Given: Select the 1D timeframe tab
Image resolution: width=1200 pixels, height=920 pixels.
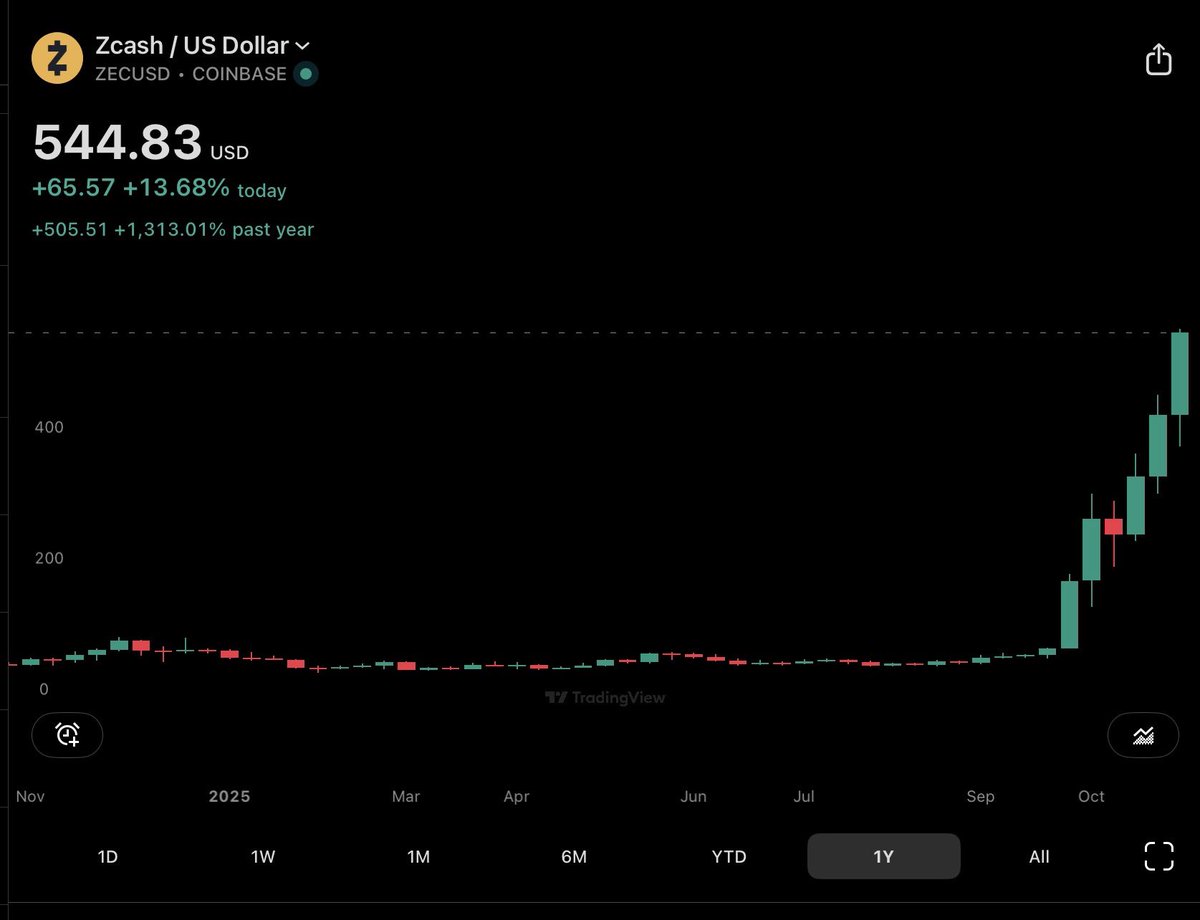Looking at the screenshot, I should click(x=108, y=857).
